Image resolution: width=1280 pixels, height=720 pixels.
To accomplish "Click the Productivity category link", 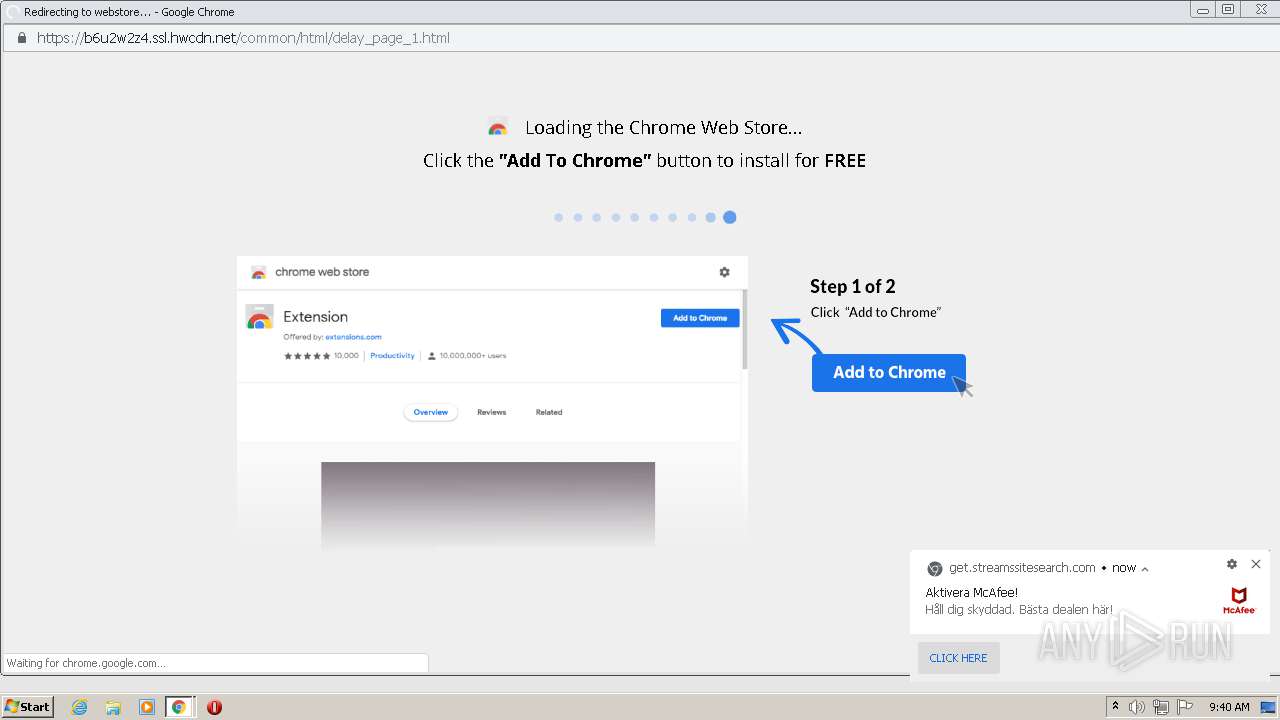I will coord(392,356).
